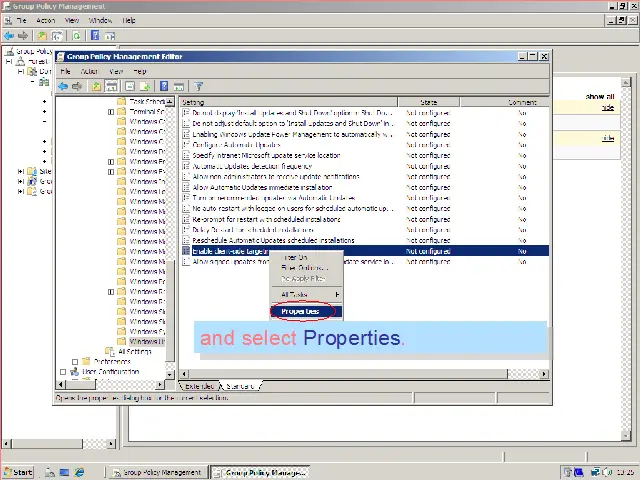The height and width of the screenshot is (480, 640).
Task: Click the Comment column header
Action: [x=504, y=102]
